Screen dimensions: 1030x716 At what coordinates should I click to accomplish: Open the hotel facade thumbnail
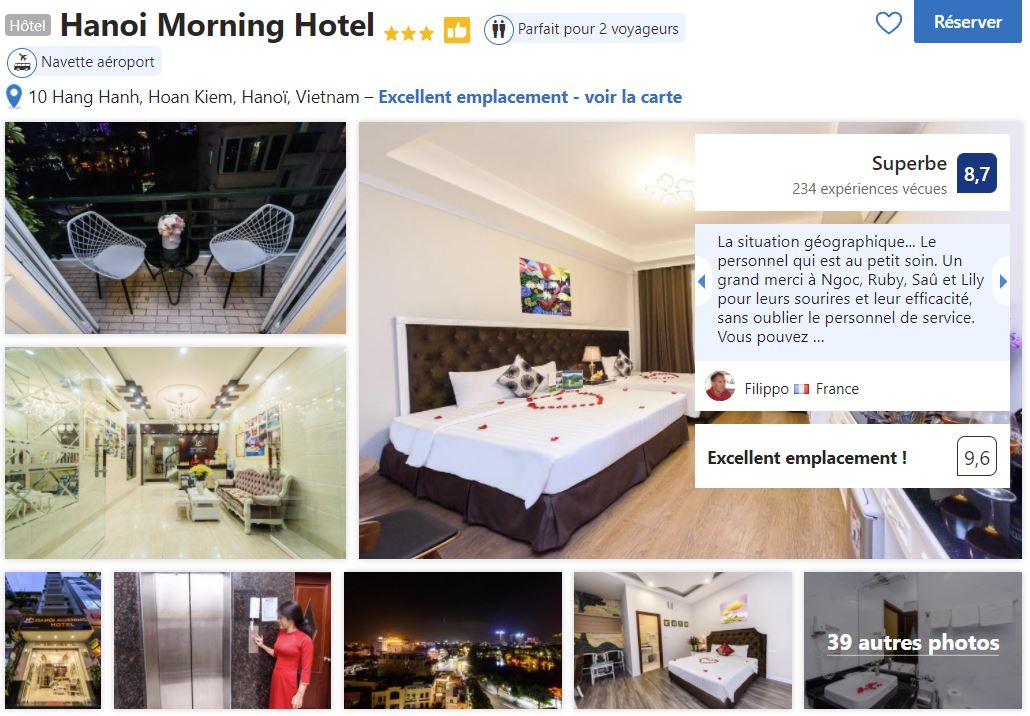pos(53,640)
